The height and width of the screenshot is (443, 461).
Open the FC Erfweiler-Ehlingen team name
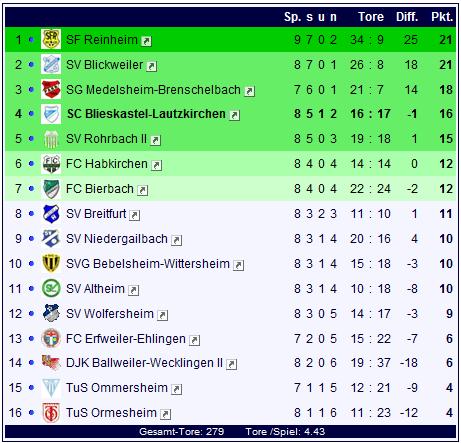point(126,339)
